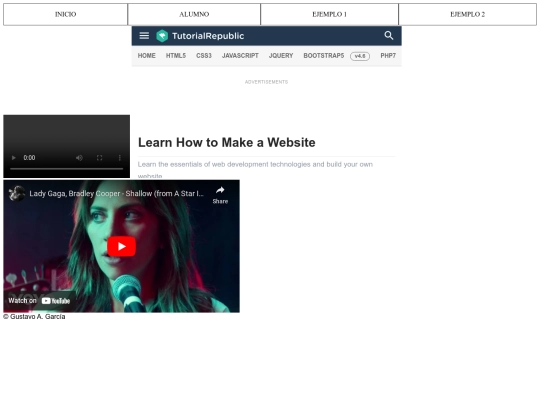
Task: Select the HTML5 nav item
Action: click(176, 56)
